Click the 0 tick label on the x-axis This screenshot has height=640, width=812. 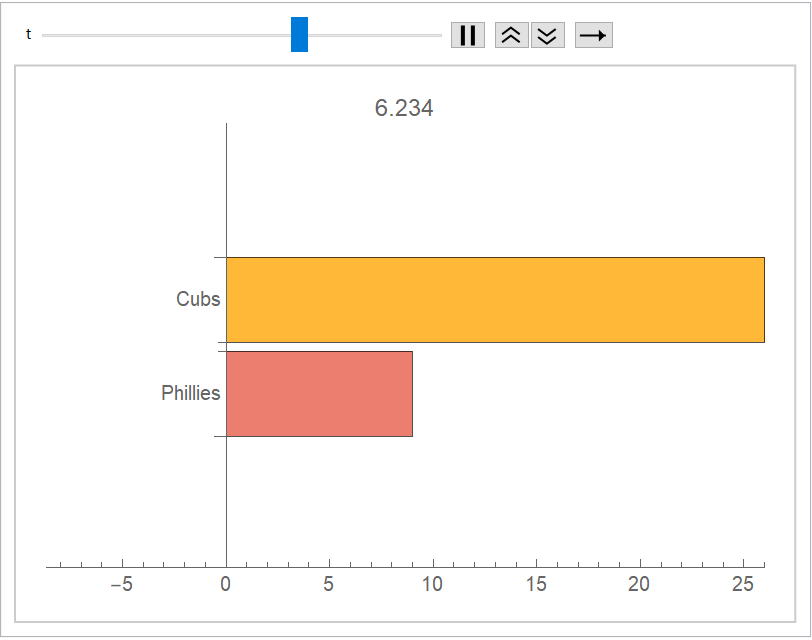(226, 585)
